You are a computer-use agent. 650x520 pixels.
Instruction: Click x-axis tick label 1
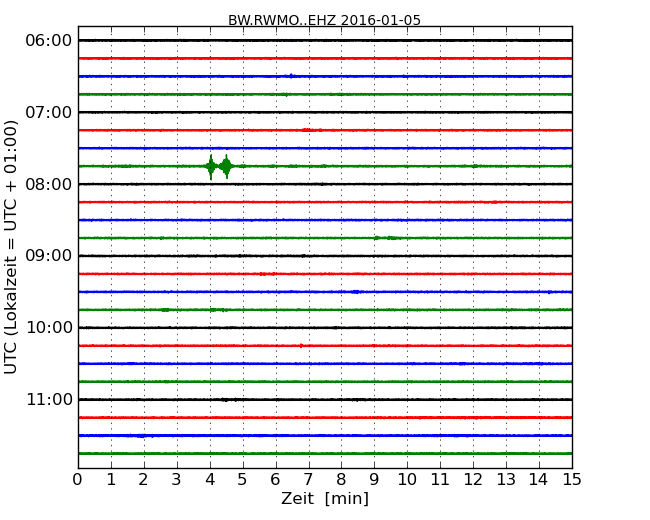click(111, 480)
